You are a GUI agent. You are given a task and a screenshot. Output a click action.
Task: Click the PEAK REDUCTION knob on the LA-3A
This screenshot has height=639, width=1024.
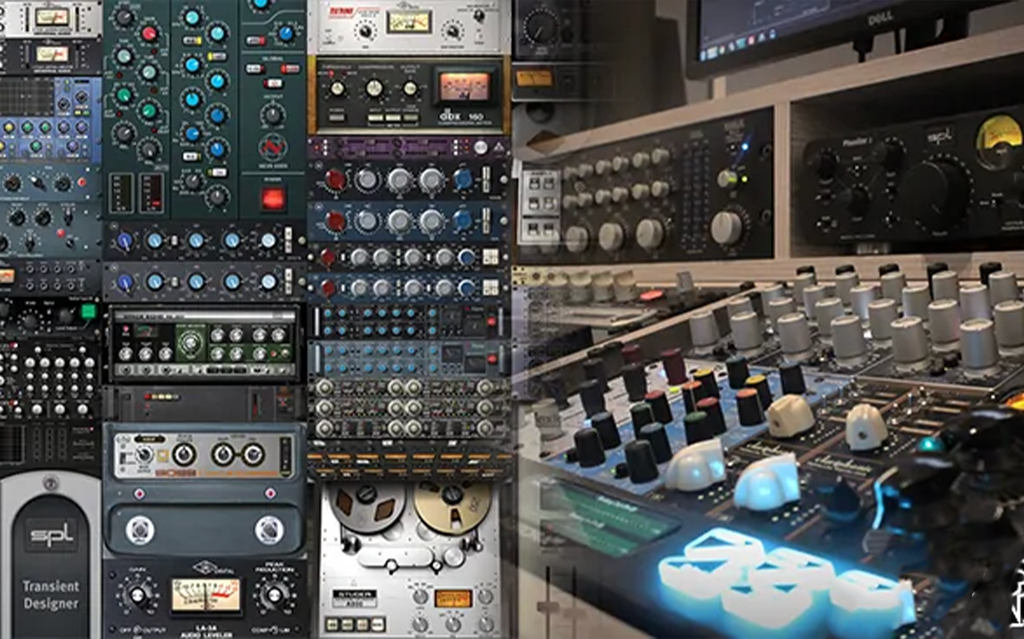pos(275,595)
